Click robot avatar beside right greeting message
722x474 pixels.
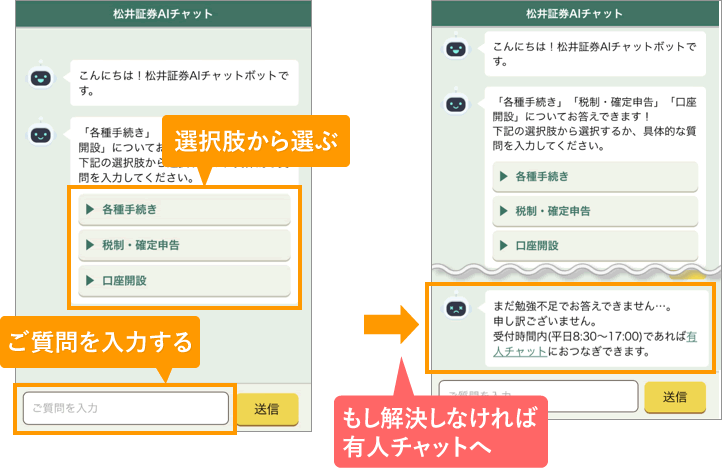(x=456, y=48)
